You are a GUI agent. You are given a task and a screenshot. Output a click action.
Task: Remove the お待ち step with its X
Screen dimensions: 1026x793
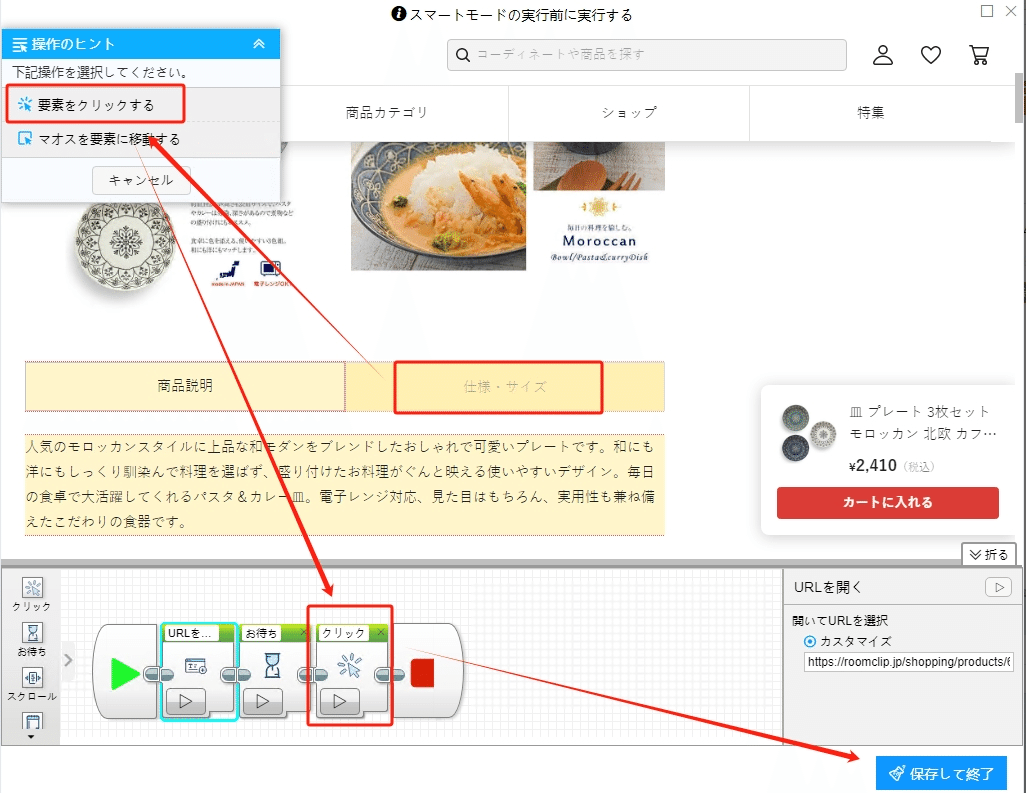[x=303, y=632]
